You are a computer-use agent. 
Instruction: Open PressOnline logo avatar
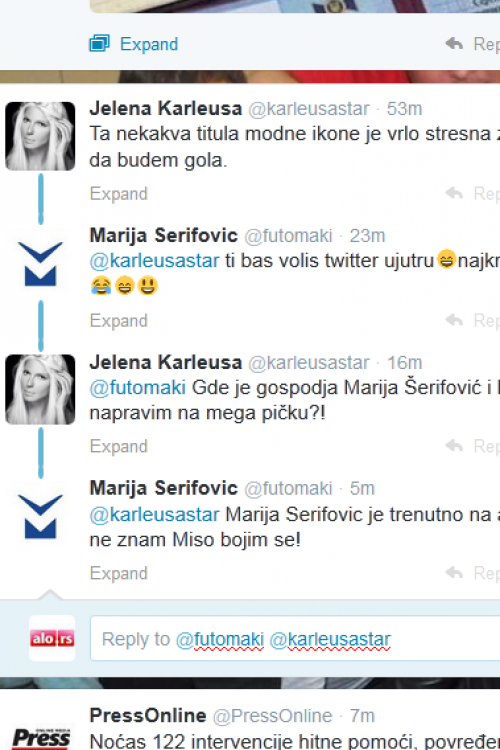pyautogui.click(x=40, y=737)
